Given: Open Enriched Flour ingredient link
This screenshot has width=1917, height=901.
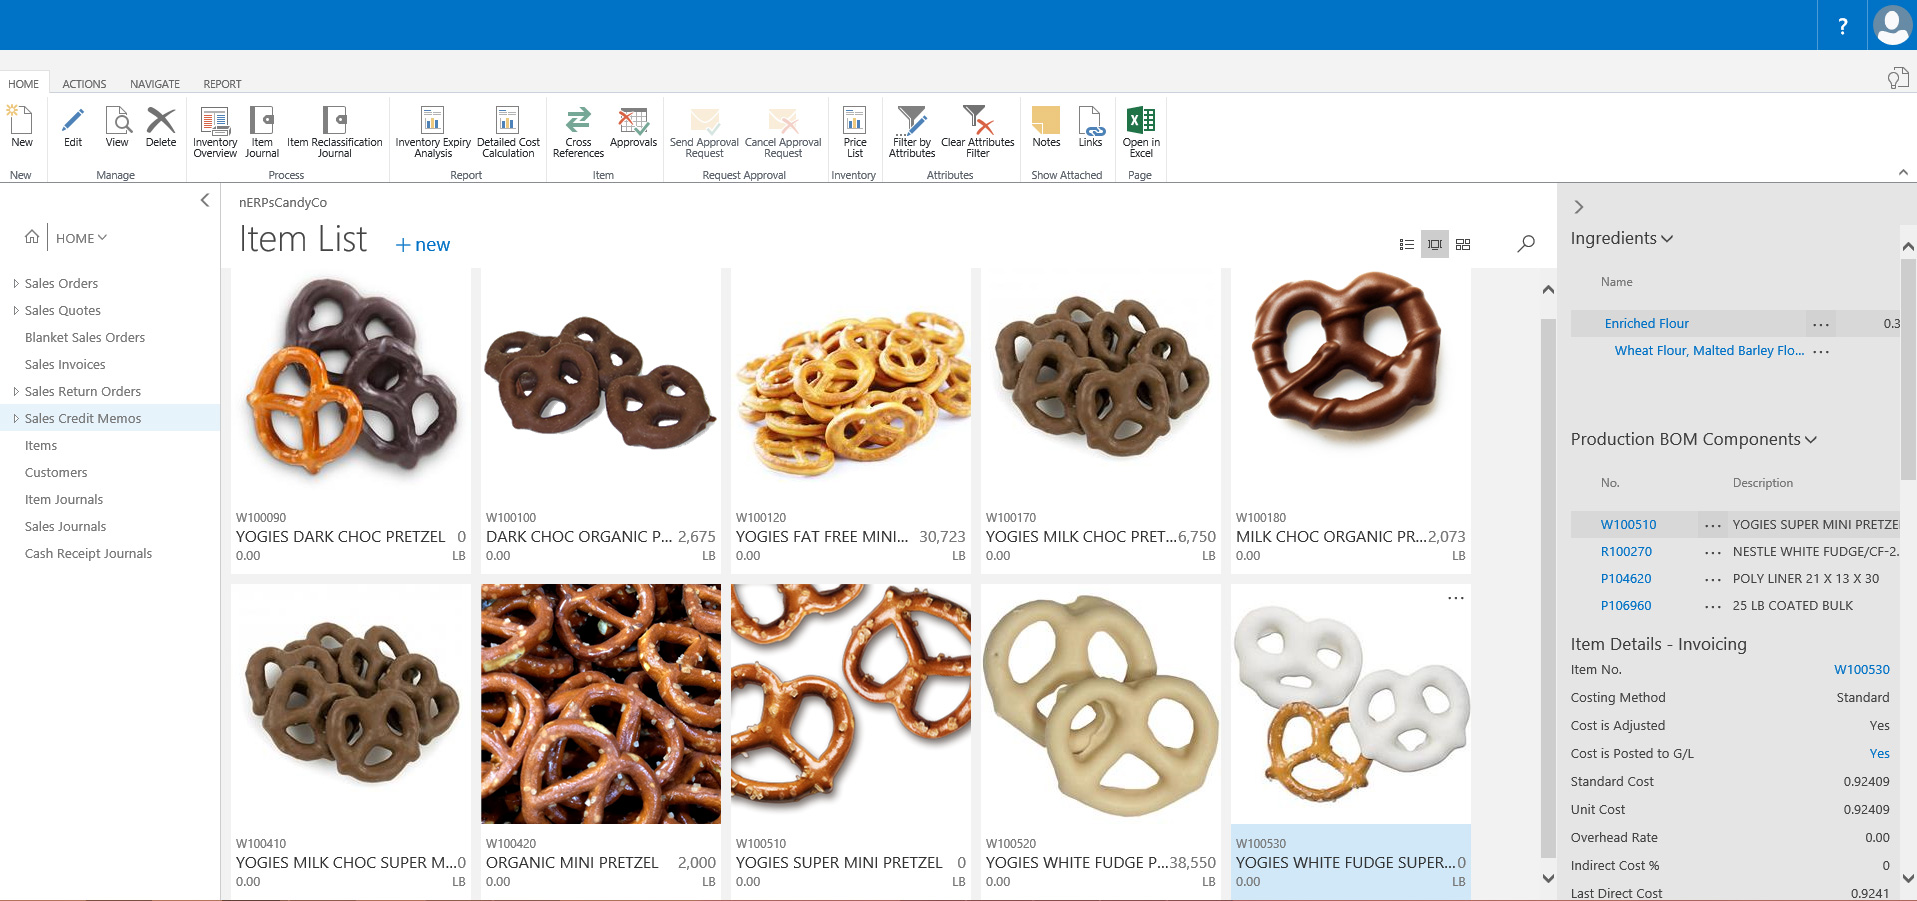Looking at the screenshot, I should pyautogui.click(x=1646, y=323).
